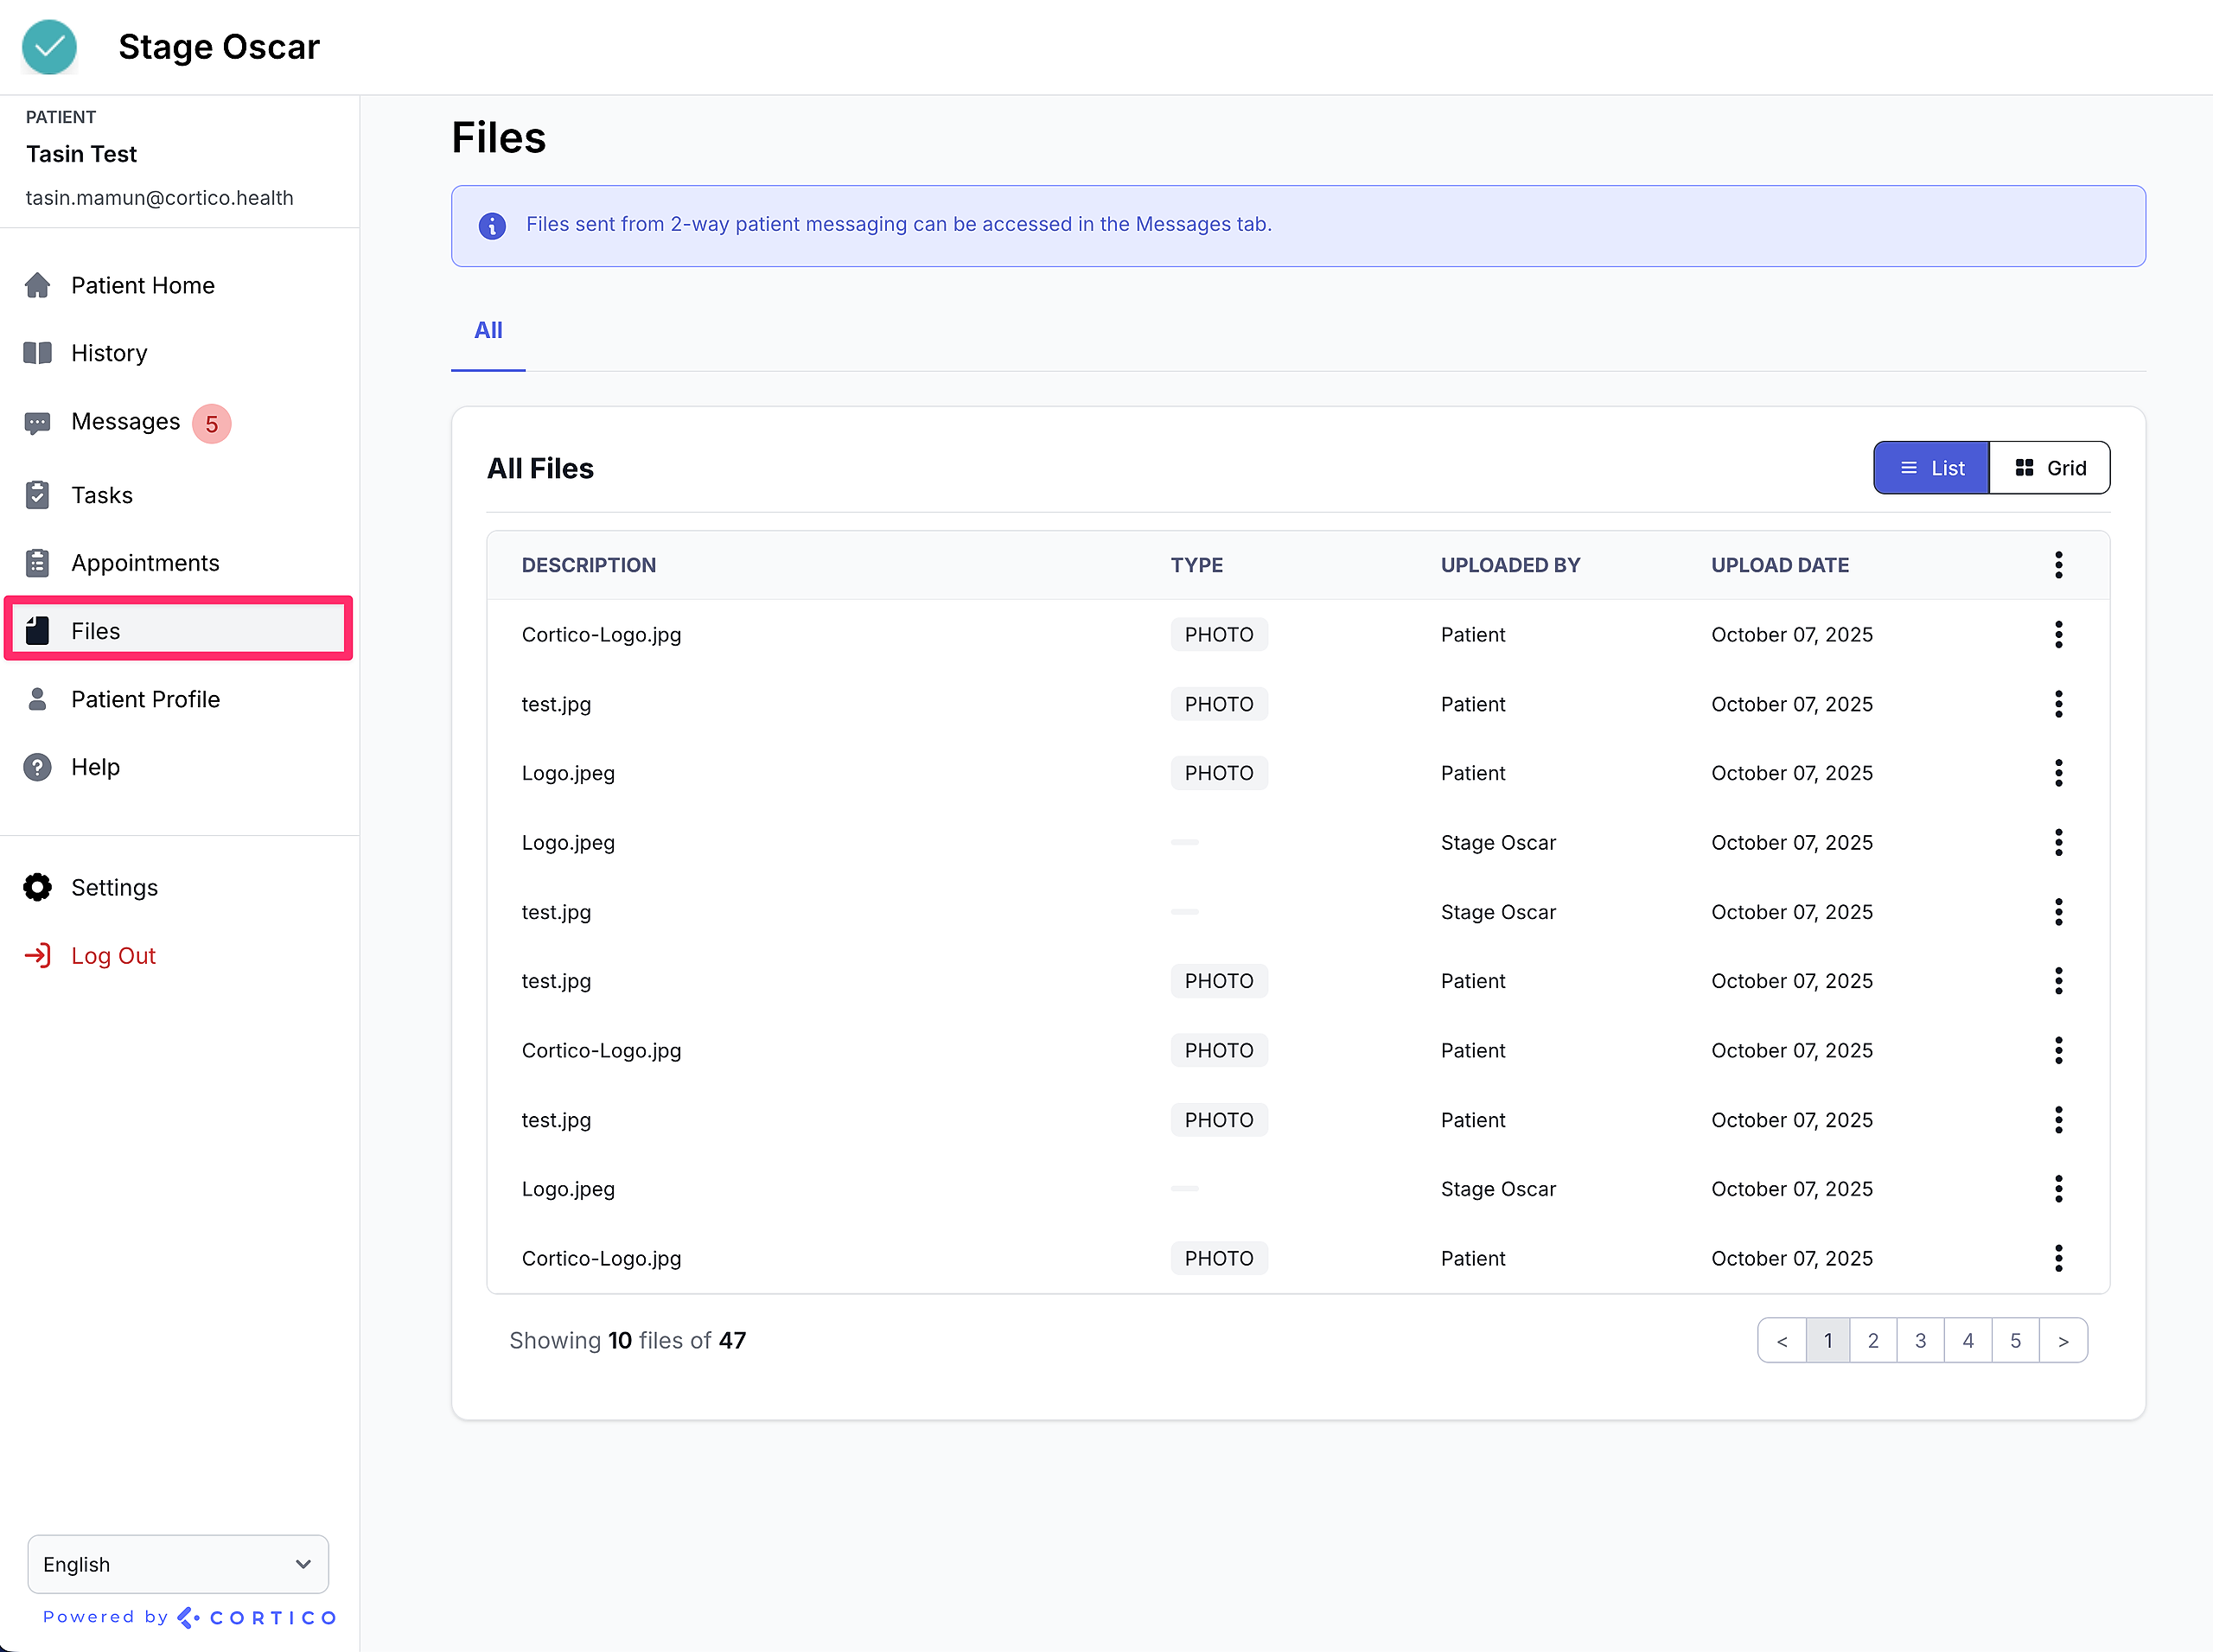
Task: Switch to Grid view
Action: [2050, 468]
